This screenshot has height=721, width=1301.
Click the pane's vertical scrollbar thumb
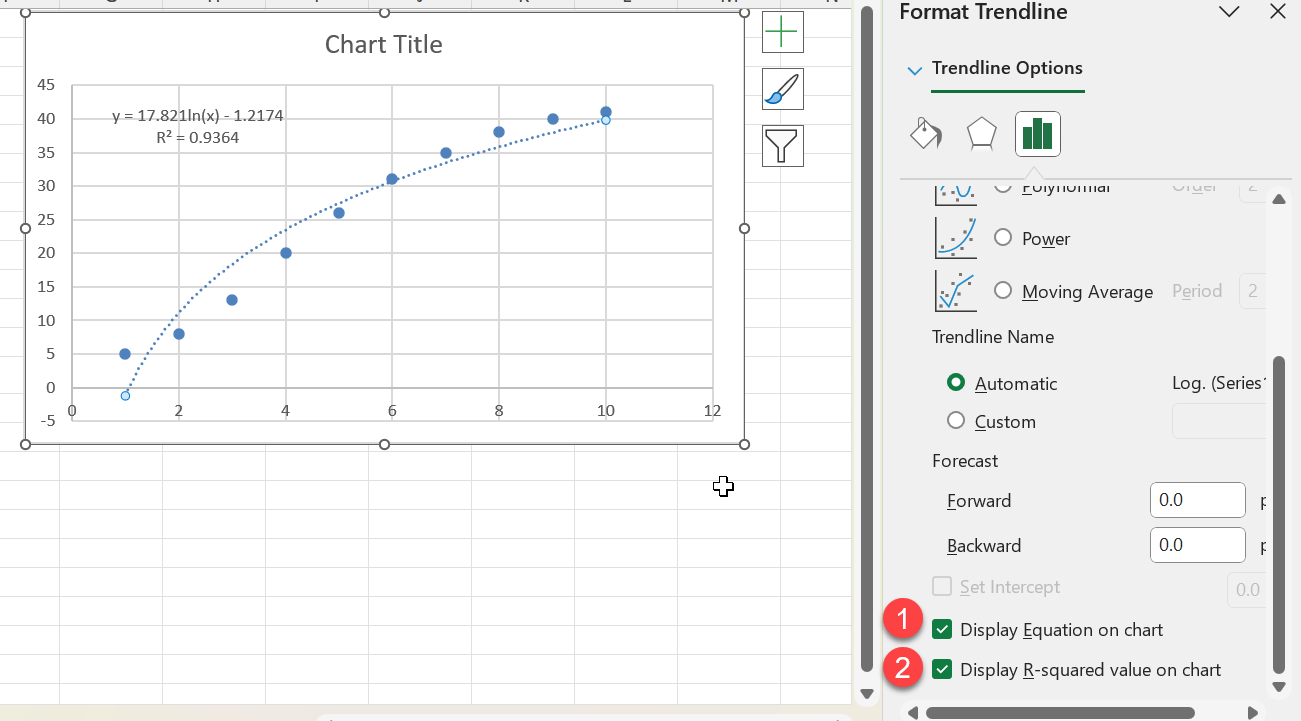pos(1278,514)
